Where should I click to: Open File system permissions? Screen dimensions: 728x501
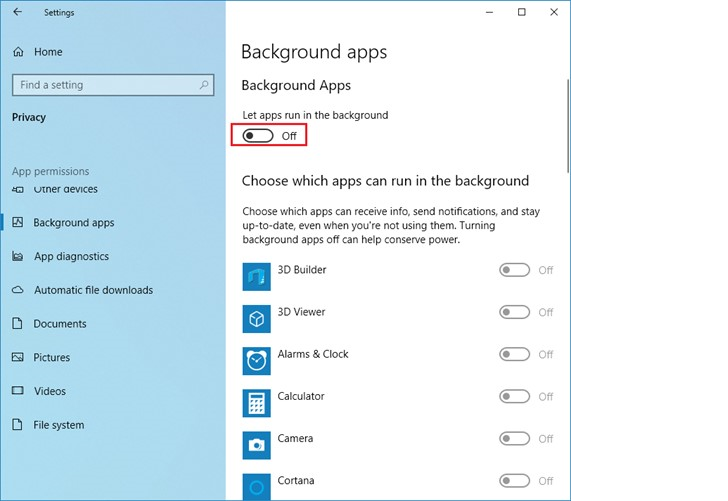(59, 425)
